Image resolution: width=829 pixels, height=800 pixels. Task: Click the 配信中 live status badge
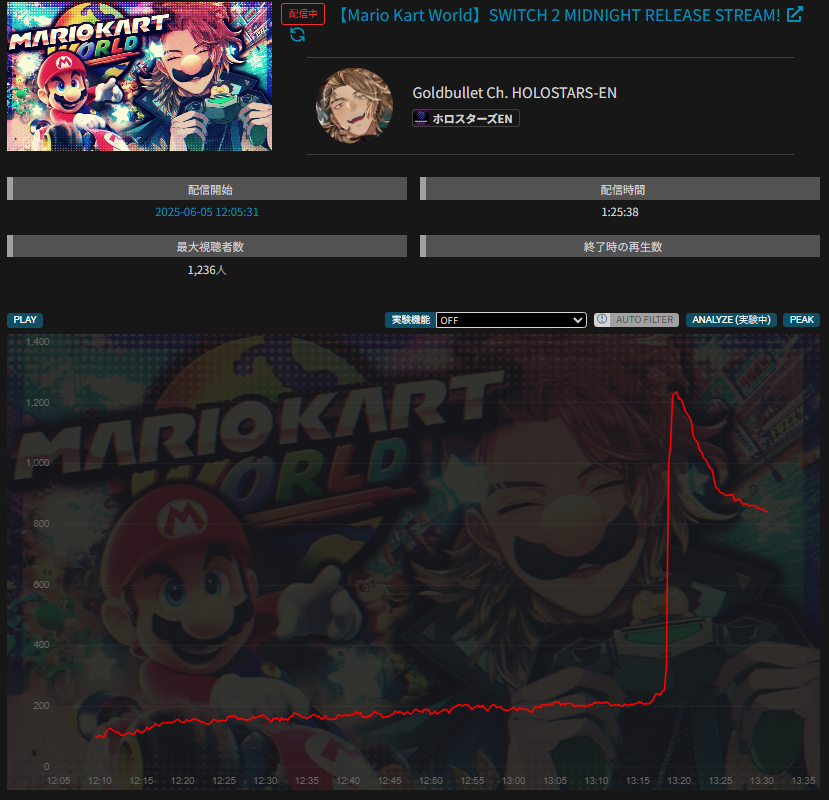coord(303,14)
